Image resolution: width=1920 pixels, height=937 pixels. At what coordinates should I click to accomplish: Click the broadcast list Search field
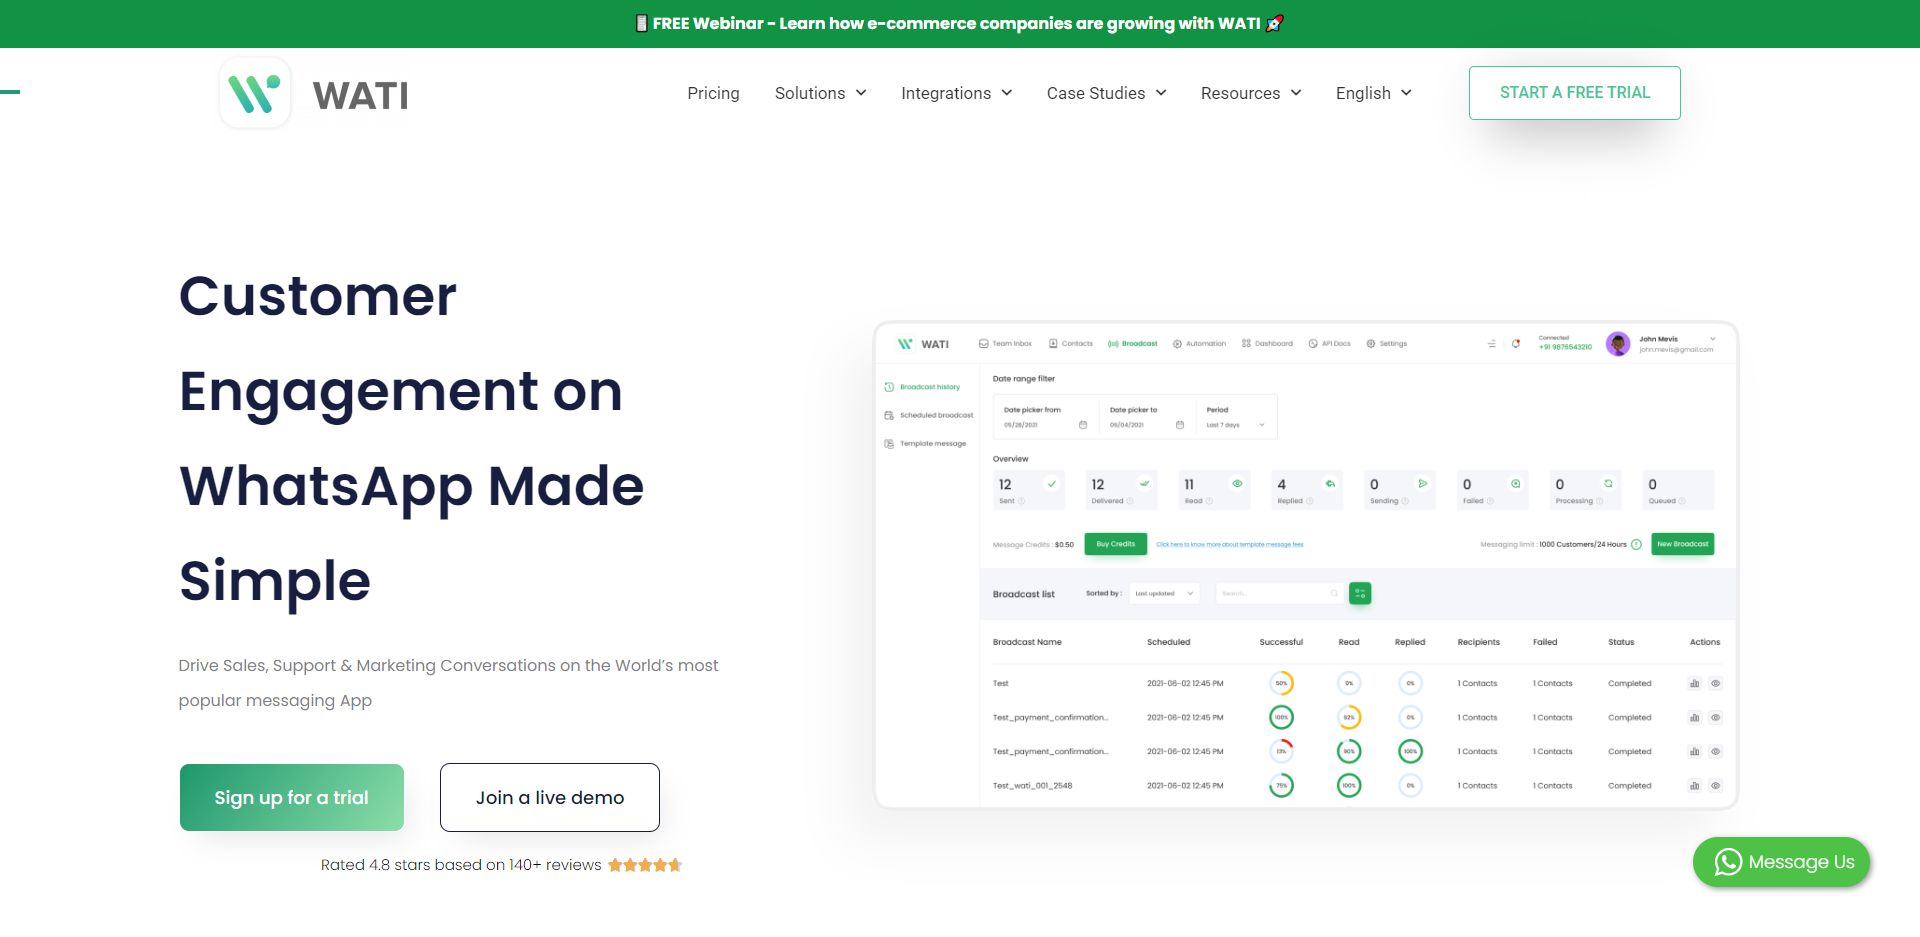[1279, 593]
